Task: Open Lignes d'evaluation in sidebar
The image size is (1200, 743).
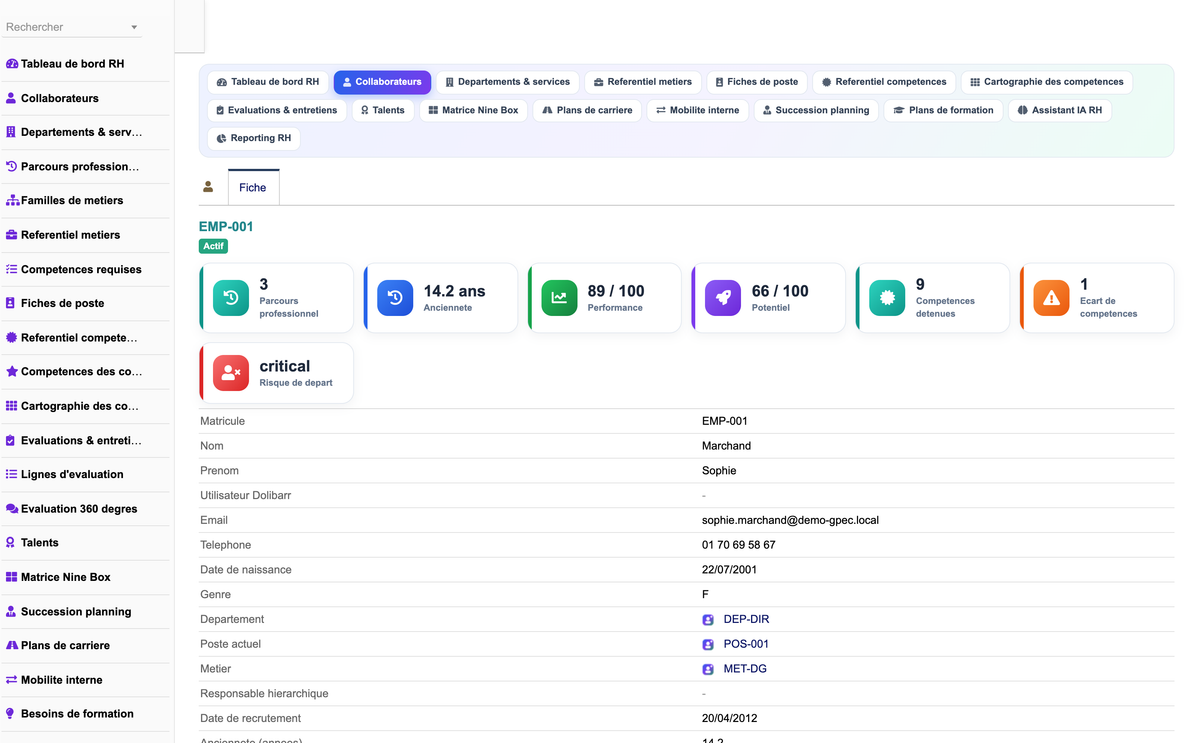Action: point(72,474)
